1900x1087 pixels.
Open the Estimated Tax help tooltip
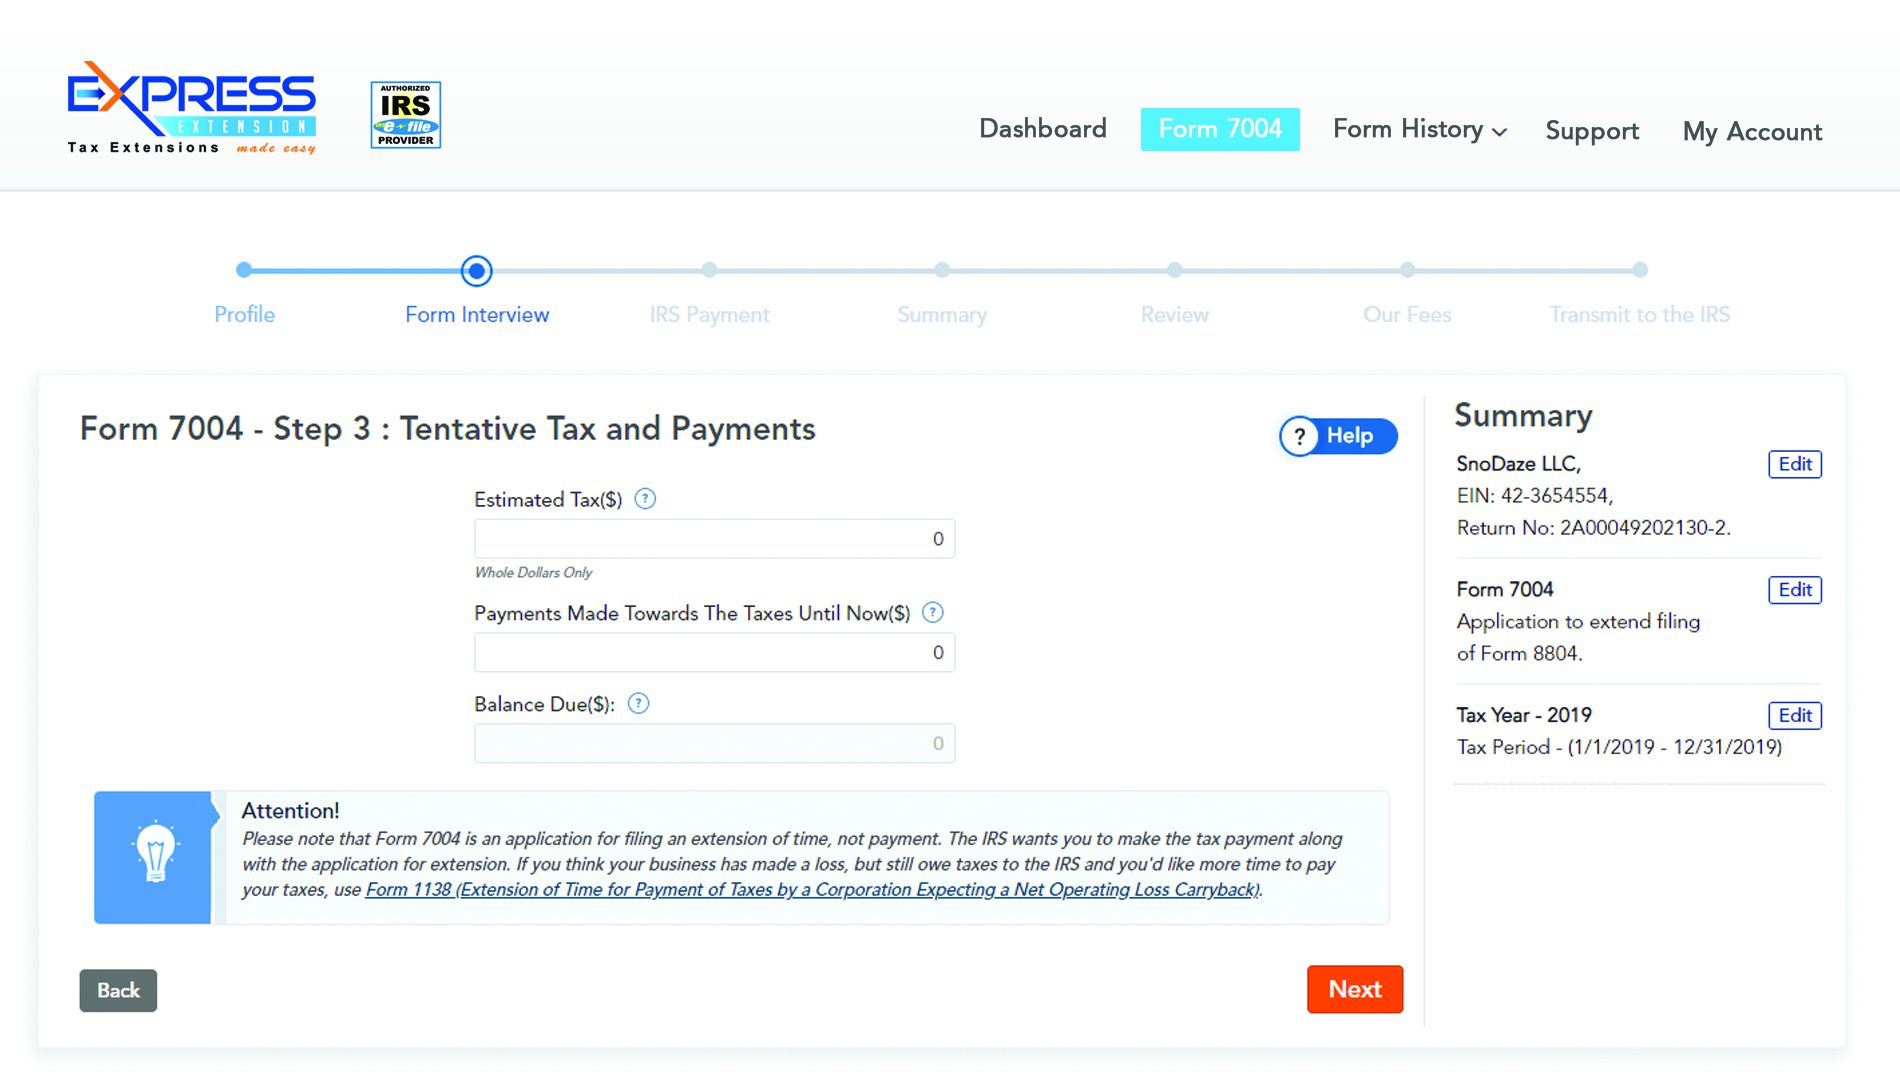tap(646, 499)
